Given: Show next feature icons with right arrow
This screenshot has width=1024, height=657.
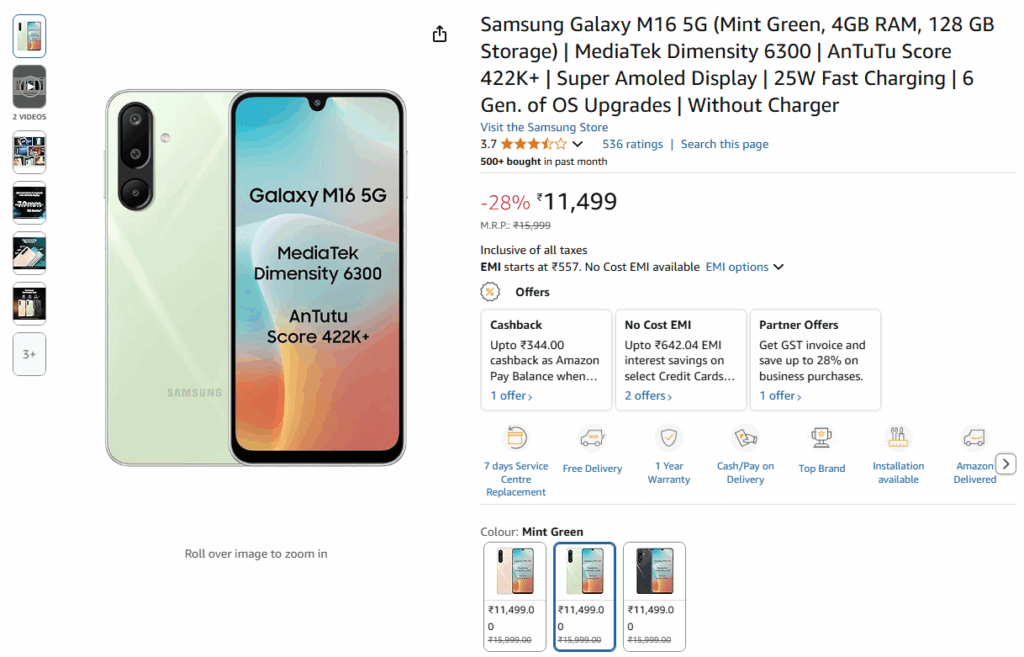Looking at the screenshot, I should point(1006,464).
